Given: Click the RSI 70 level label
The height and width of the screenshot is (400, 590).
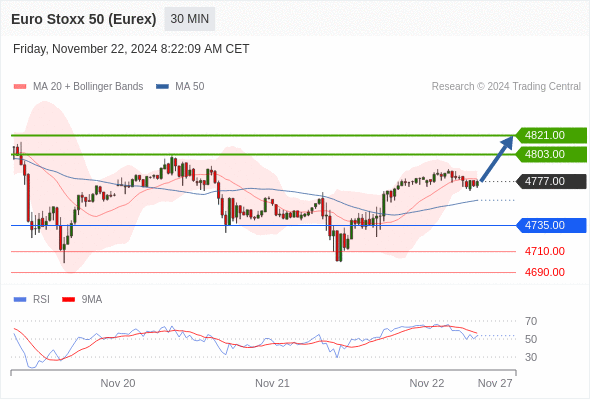Looking at the screenshot, I should [x=531, y=321].
